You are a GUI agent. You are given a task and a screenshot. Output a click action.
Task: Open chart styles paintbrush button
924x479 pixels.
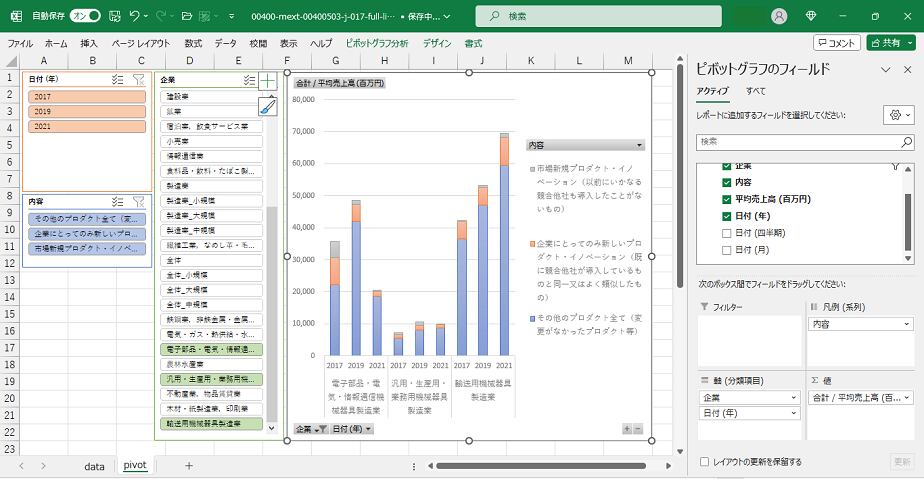[x=267, y=107]
